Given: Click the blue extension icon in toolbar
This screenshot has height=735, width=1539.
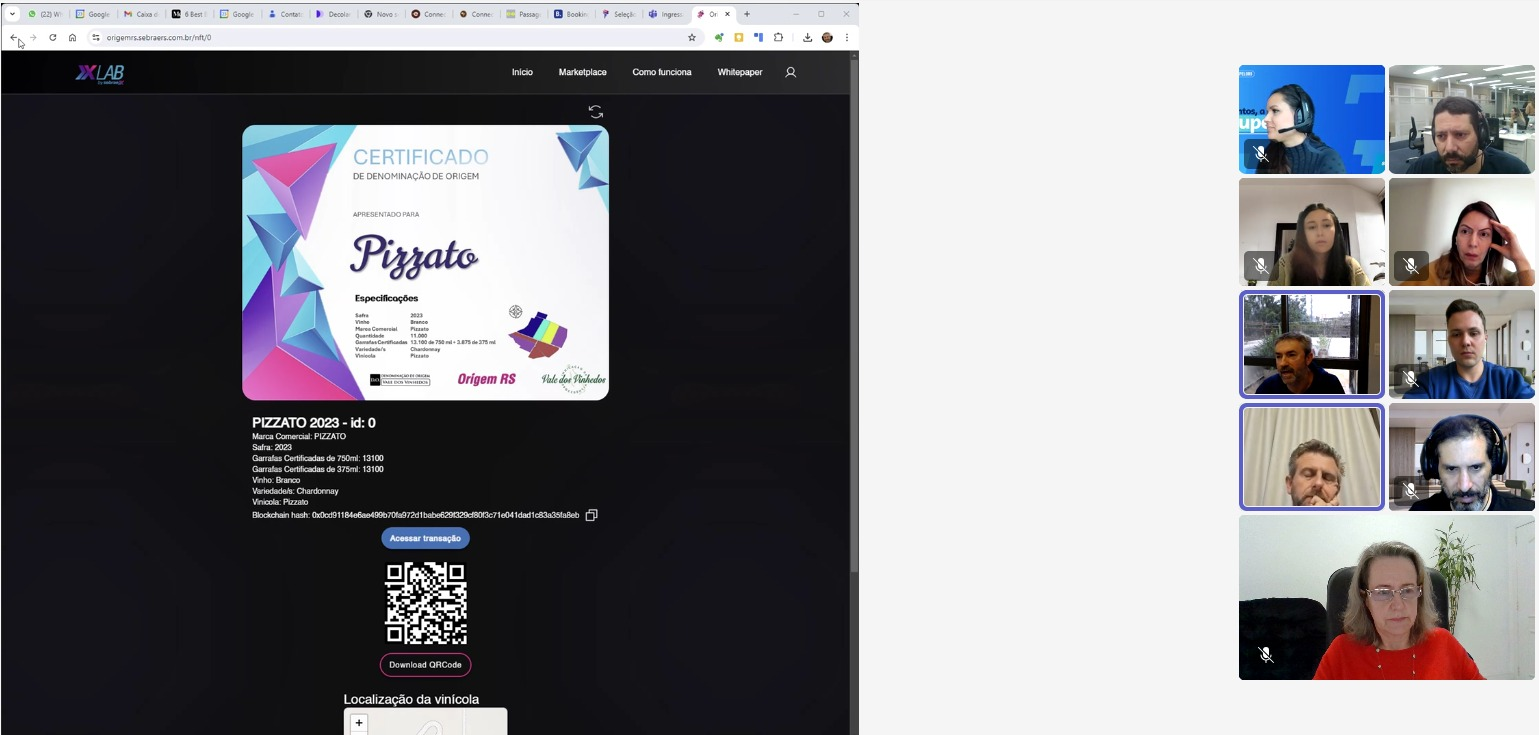Looking at the screenshot, I should (x=759, y=37).
